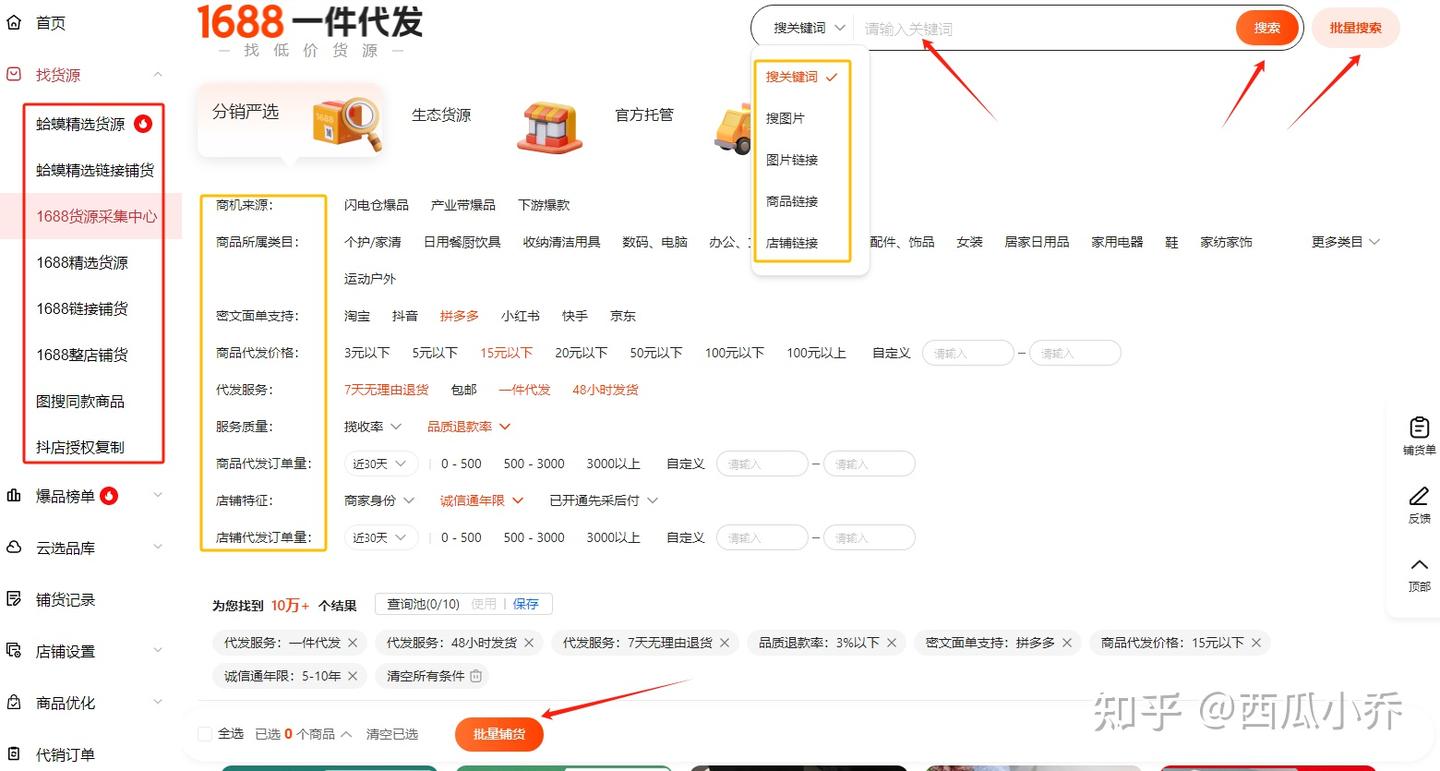The width and height of the screenshot is (1440, 771).
Task: Toggle the 包邮 shipping filter
Action: tap(462, 389)
